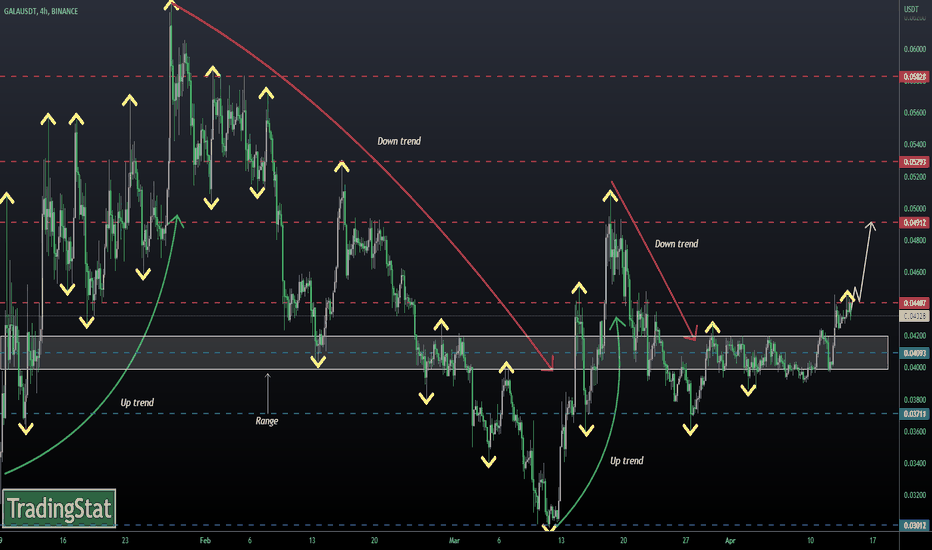Click the 0.04800 price axis tick
The width and height of the screenshot is (932, 550).
pyautogui.click(x=915, y=240)
